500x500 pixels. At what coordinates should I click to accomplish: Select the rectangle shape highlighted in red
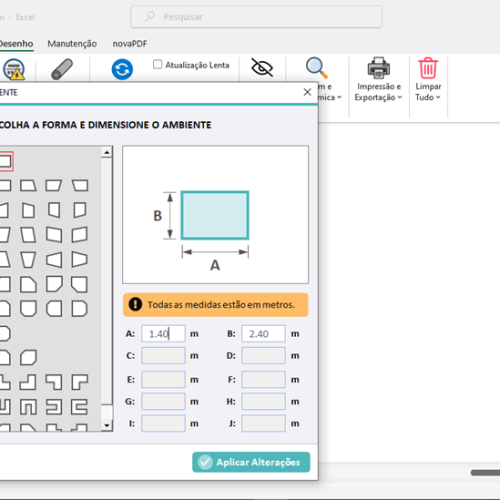click(6, 161)
